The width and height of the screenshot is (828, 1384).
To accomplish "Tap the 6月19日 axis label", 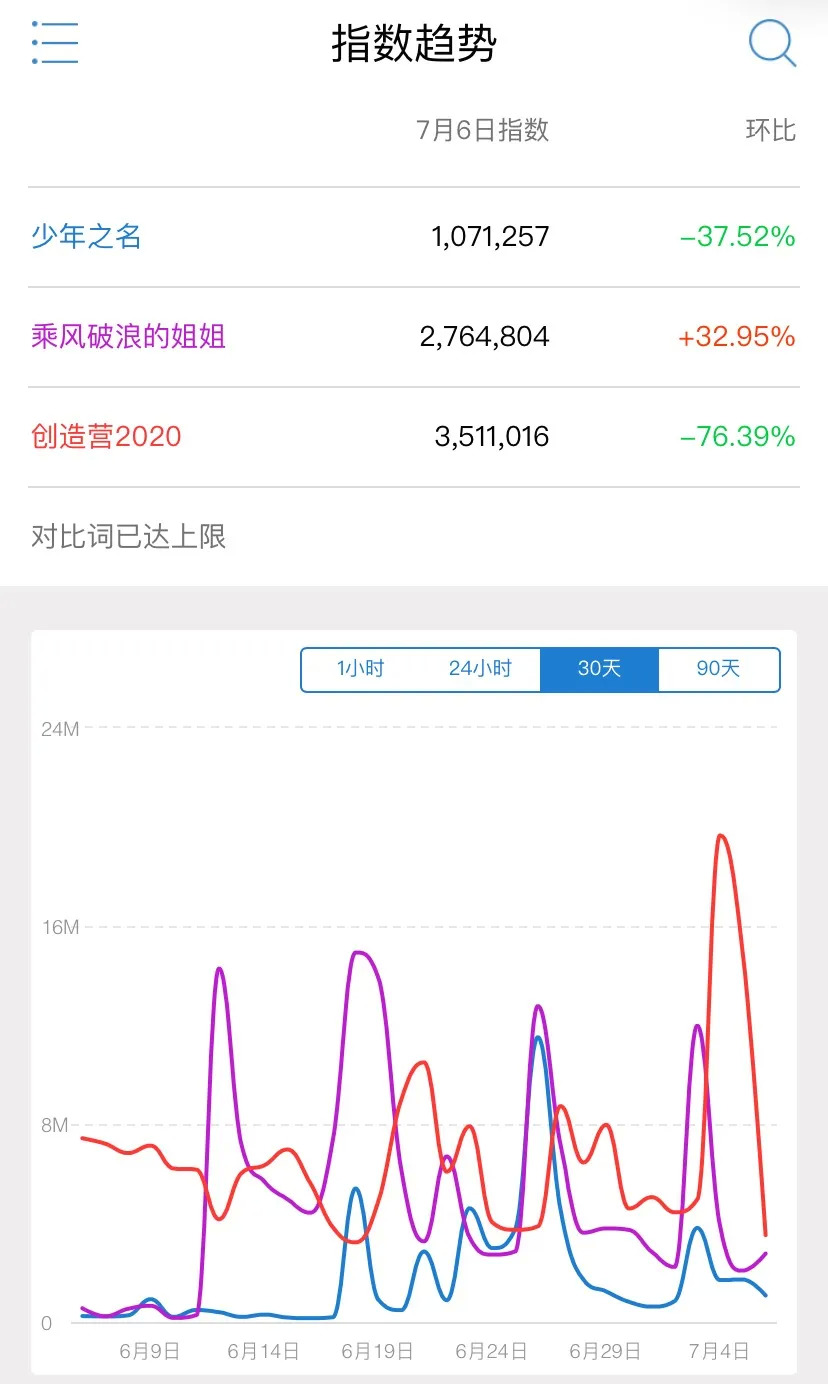I will [378, 1351].
